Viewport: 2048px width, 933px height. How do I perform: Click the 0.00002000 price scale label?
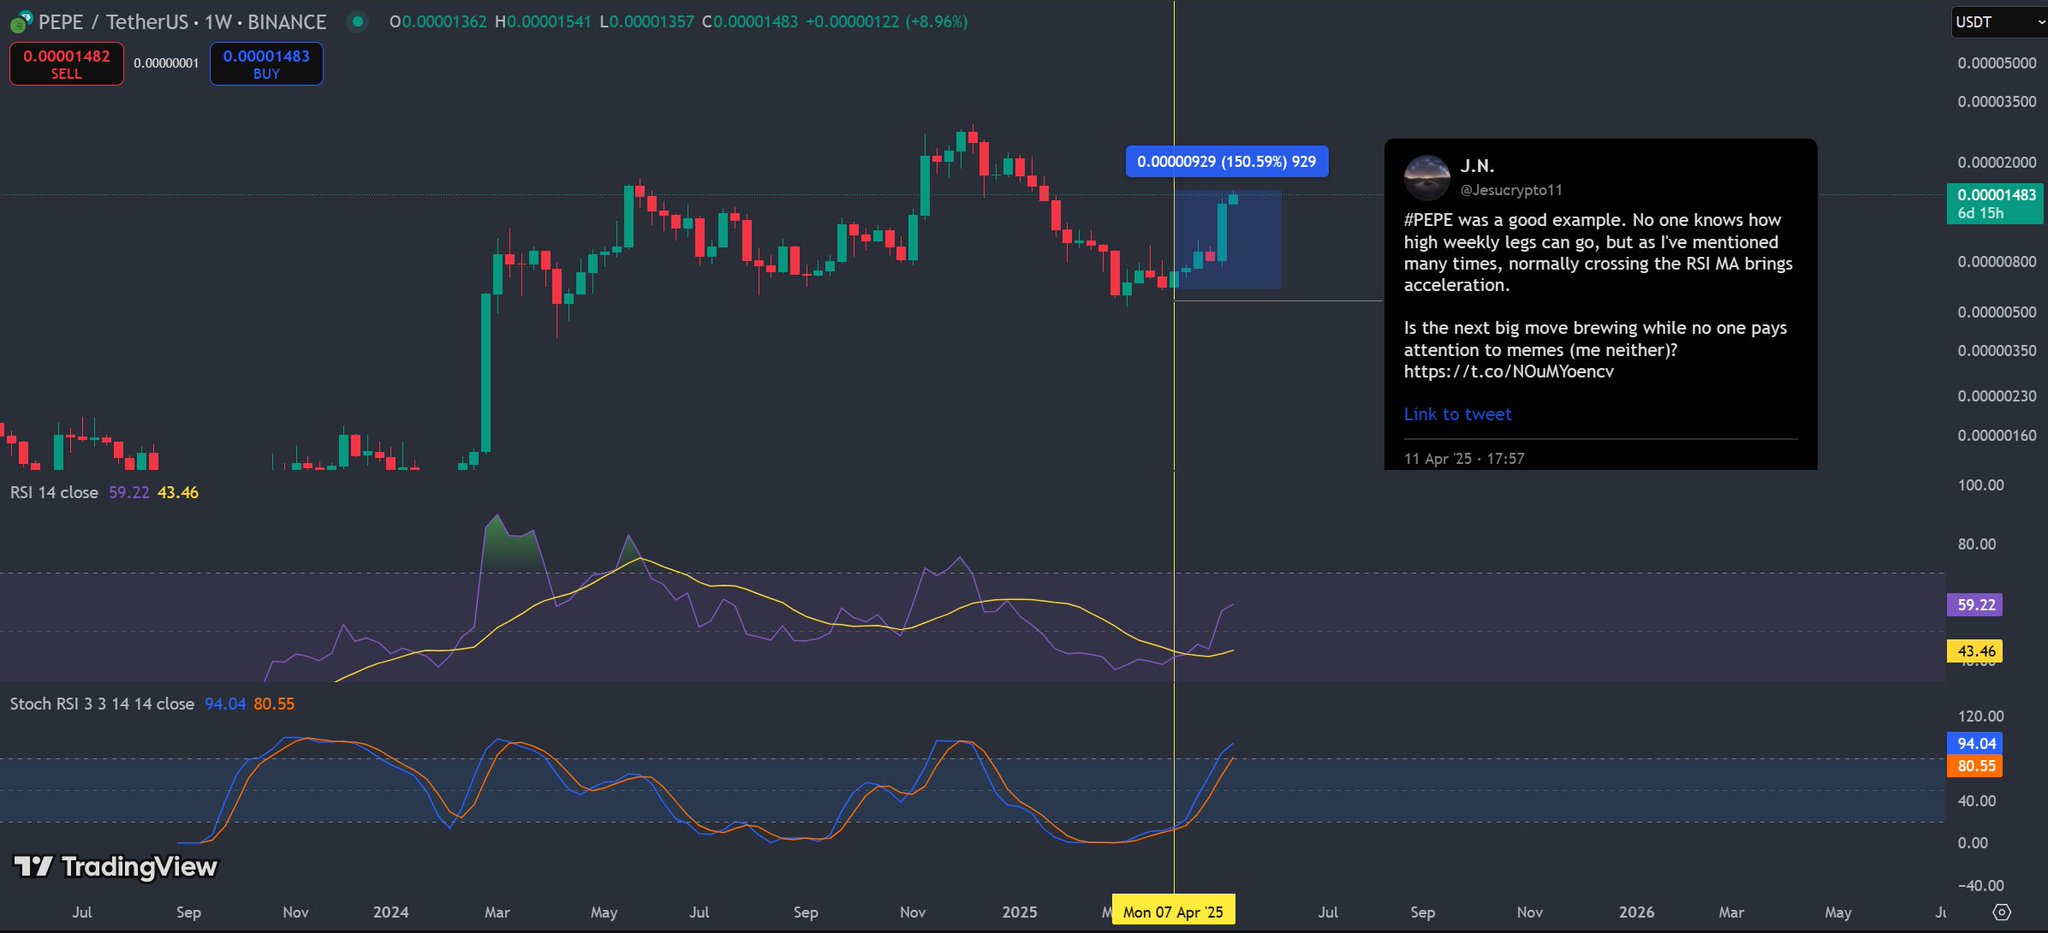tap(1997, 163)
